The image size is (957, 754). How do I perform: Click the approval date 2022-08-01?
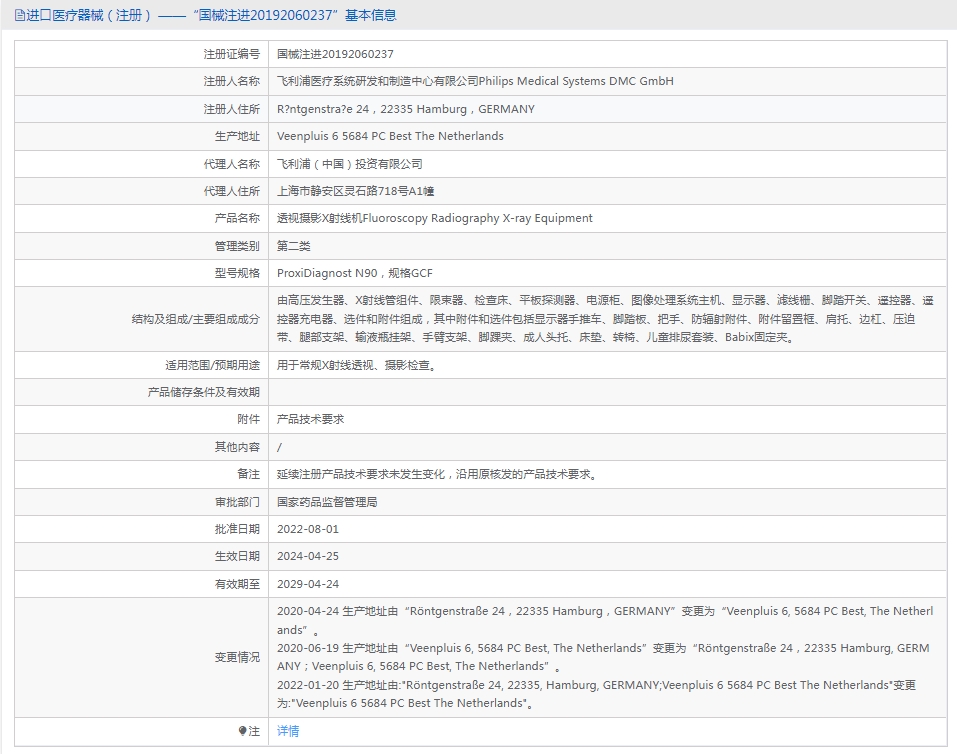coord(308,529)
